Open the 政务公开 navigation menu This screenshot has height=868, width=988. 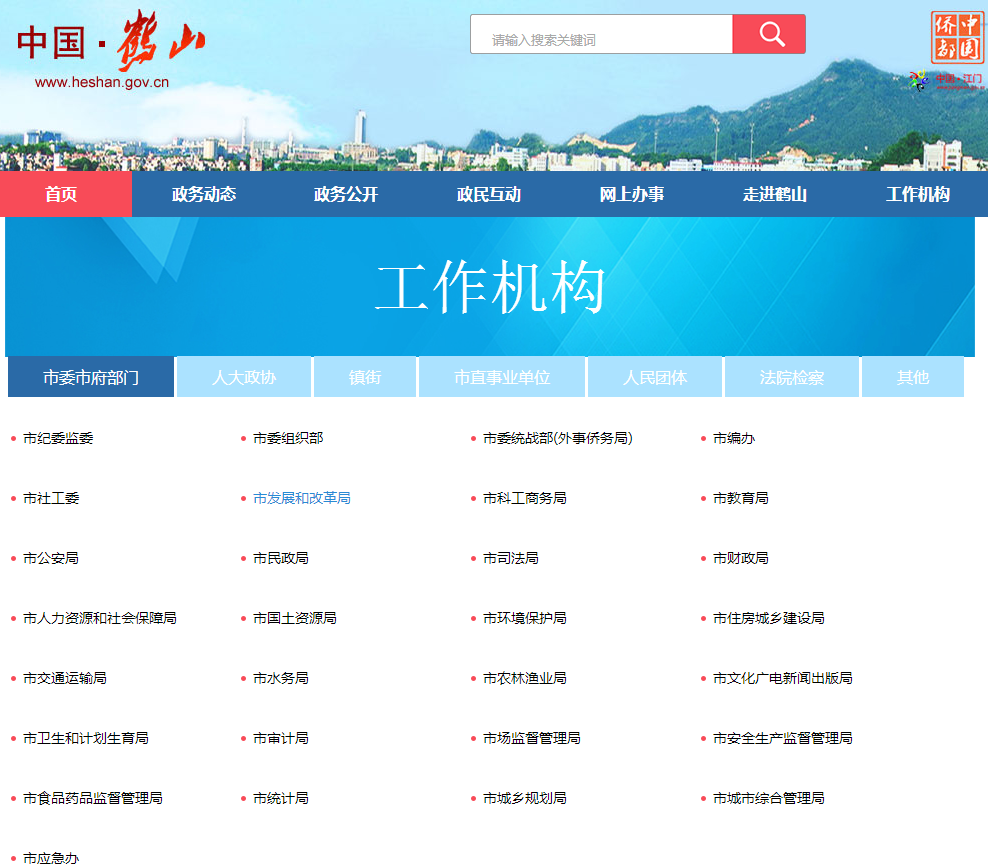[x=346, y=194]
